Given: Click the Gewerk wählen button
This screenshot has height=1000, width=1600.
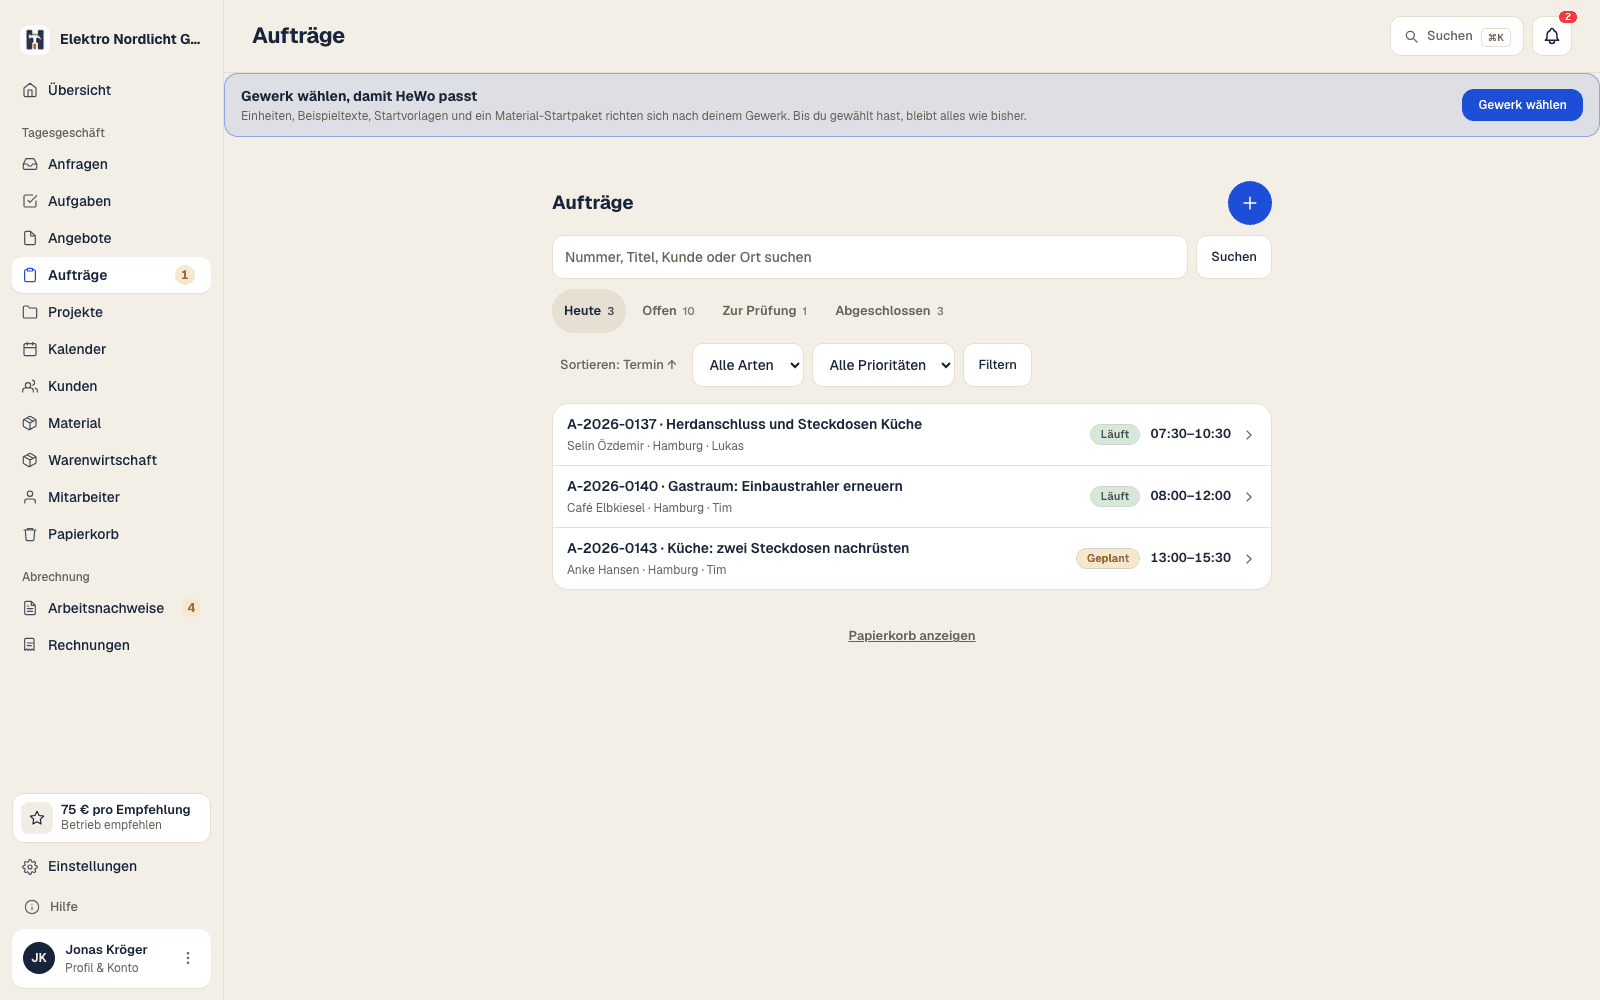Looking at the screenshot, I should tap(1522, 105).
